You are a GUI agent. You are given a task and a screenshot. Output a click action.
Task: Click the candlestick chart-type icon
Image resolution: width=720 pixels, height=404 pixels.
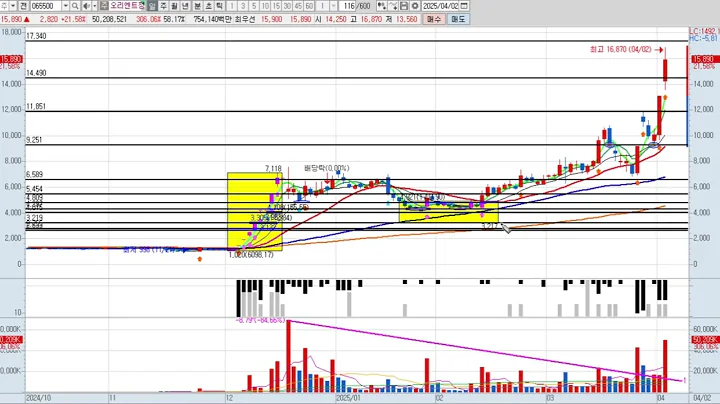[382, 6]
